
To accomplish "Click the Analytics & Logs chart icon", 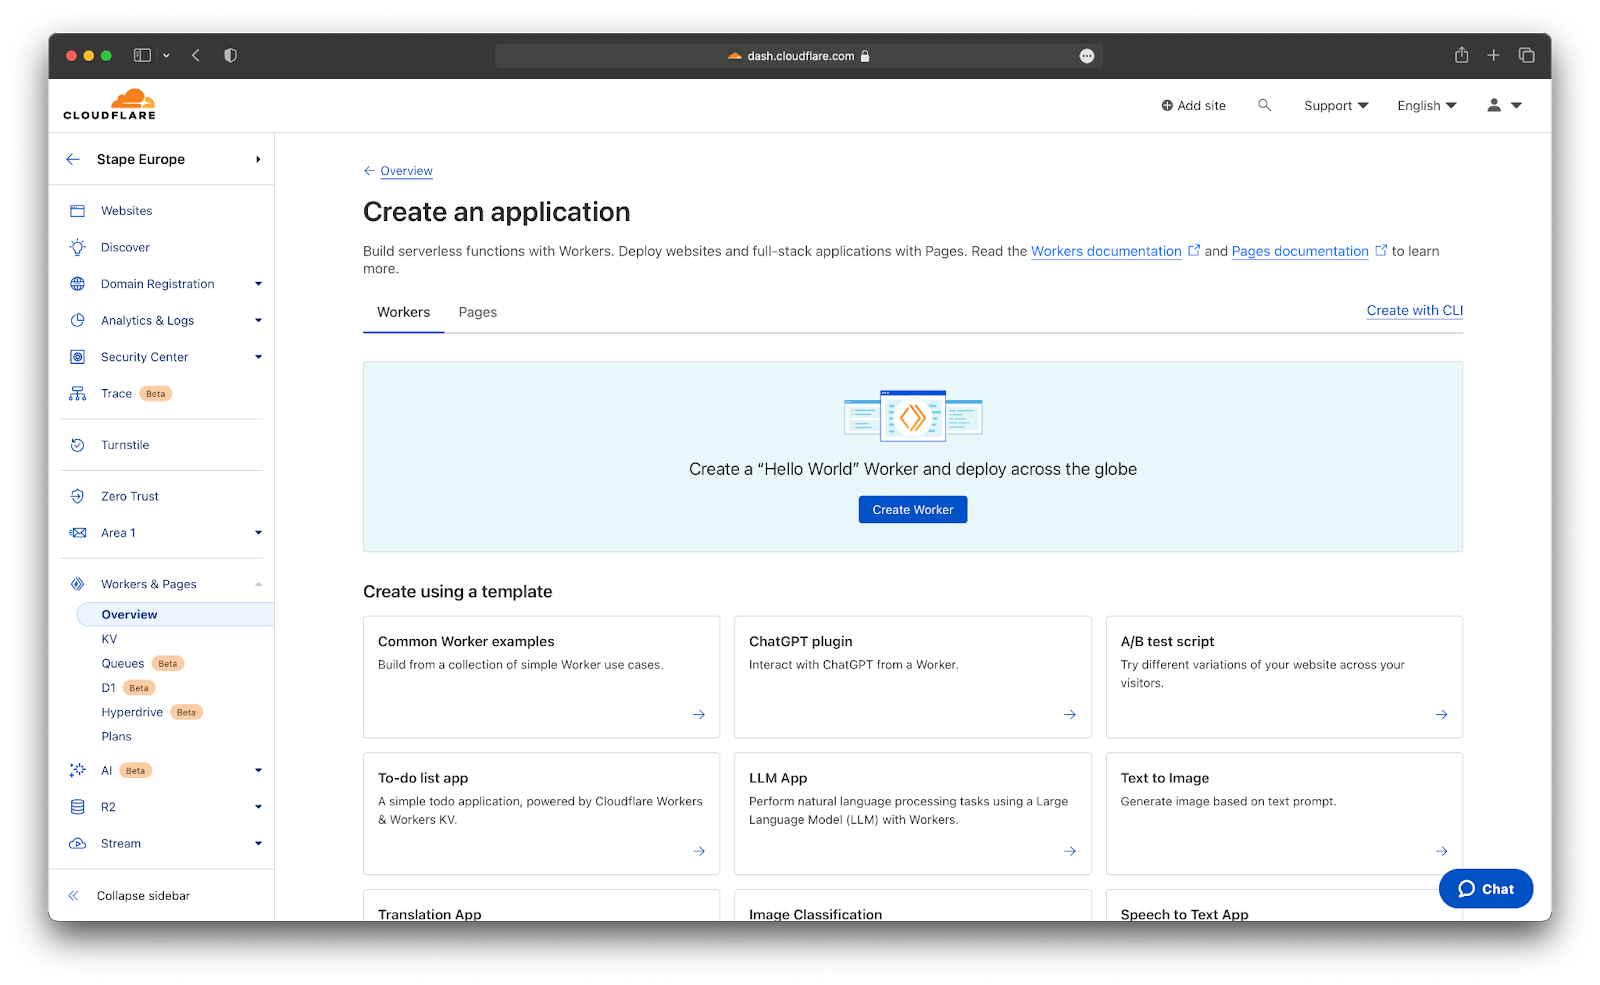I will 77,320.
